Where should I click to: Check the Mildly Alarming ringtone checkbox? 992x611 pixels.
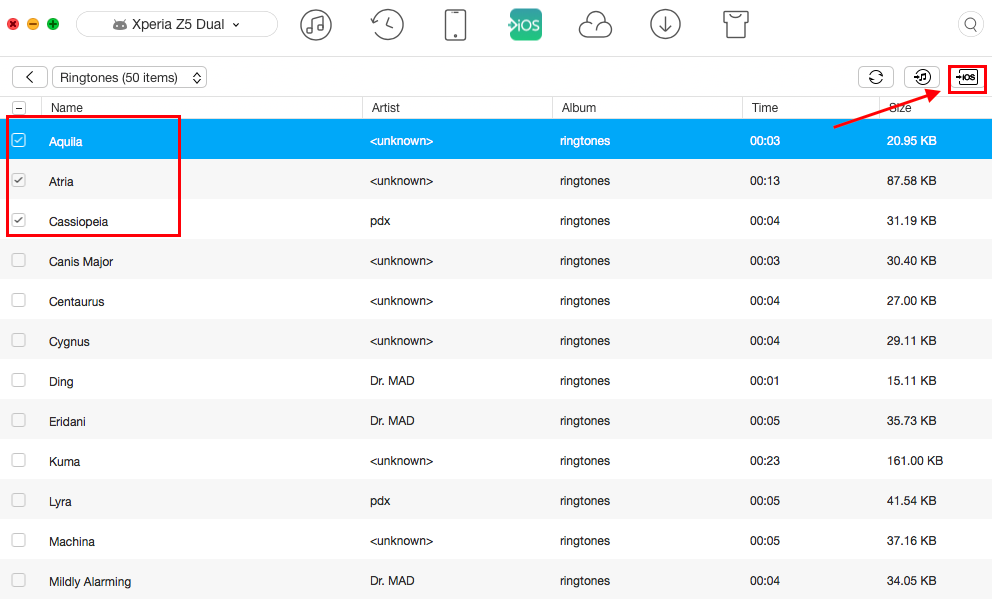coord(19,580)
